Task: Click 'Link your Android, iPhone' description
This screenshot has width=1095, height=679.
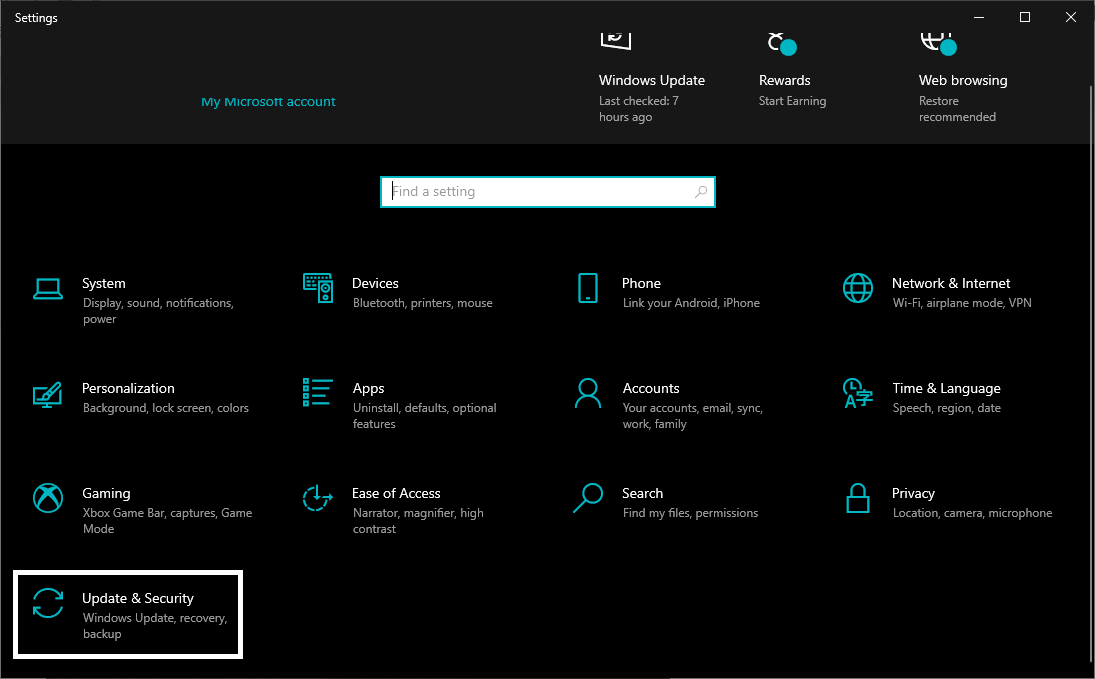Action: point(691,303)
